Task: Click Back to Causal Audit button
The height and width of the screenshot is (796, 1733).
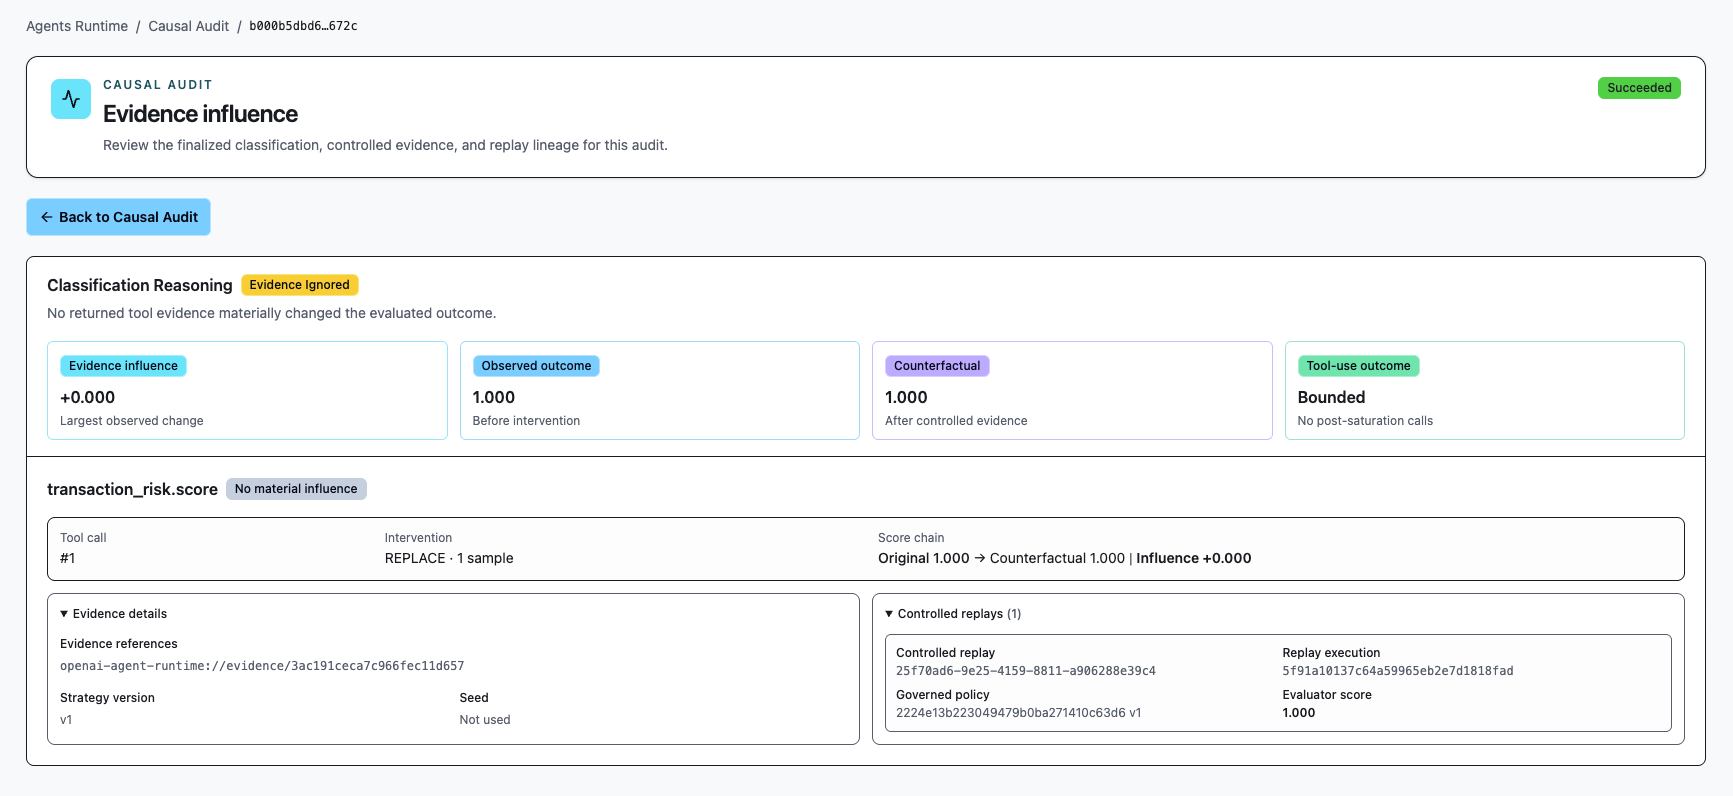Action: pos(118,217)
